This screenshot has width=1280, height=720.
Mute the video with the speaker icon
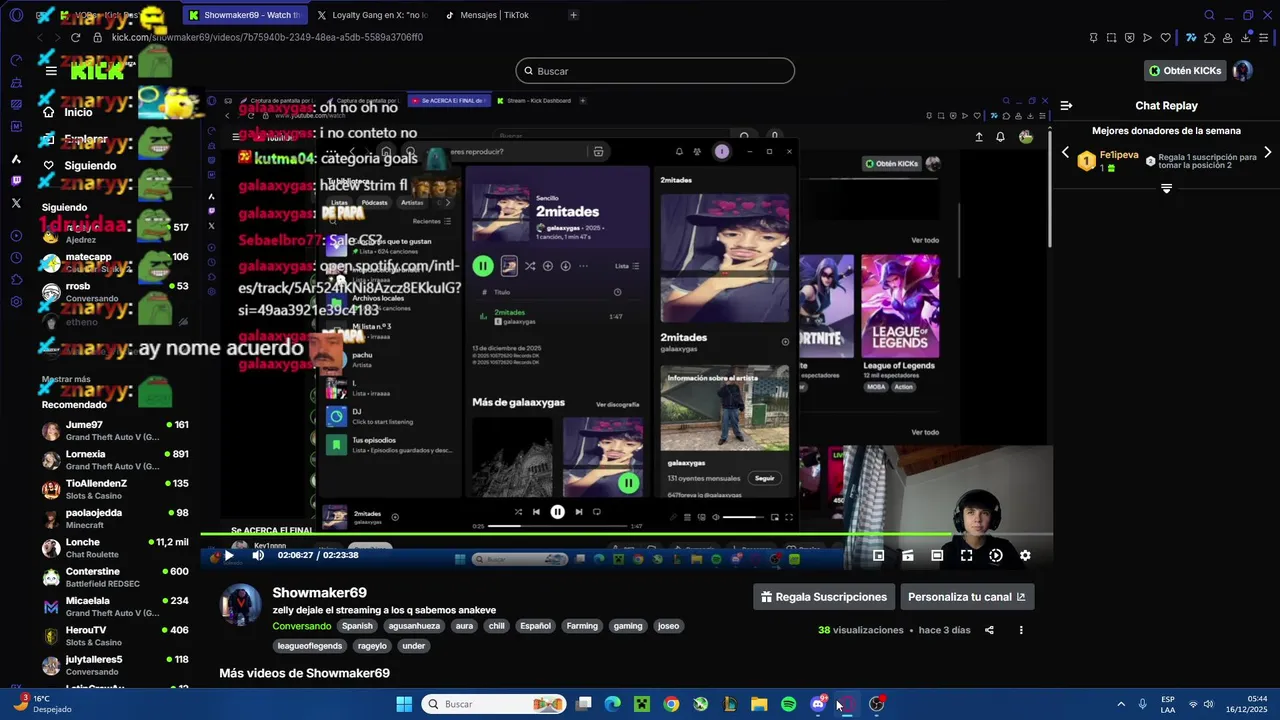pyautogui.click(x=258, y=555)
